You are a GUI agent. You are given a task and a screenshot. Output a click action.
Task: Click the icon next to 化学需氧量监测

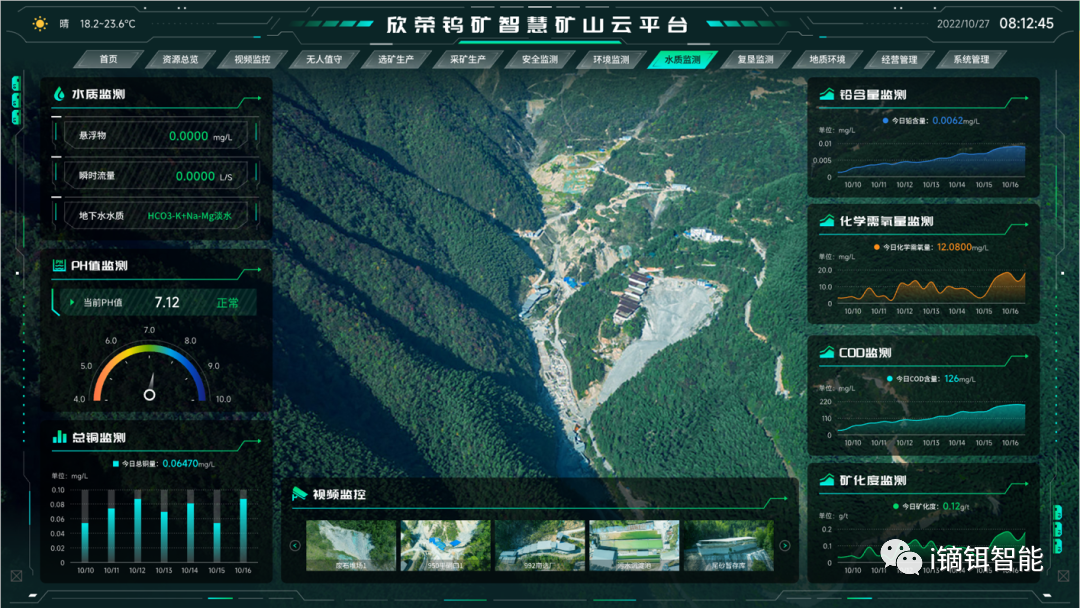[827, 222]
